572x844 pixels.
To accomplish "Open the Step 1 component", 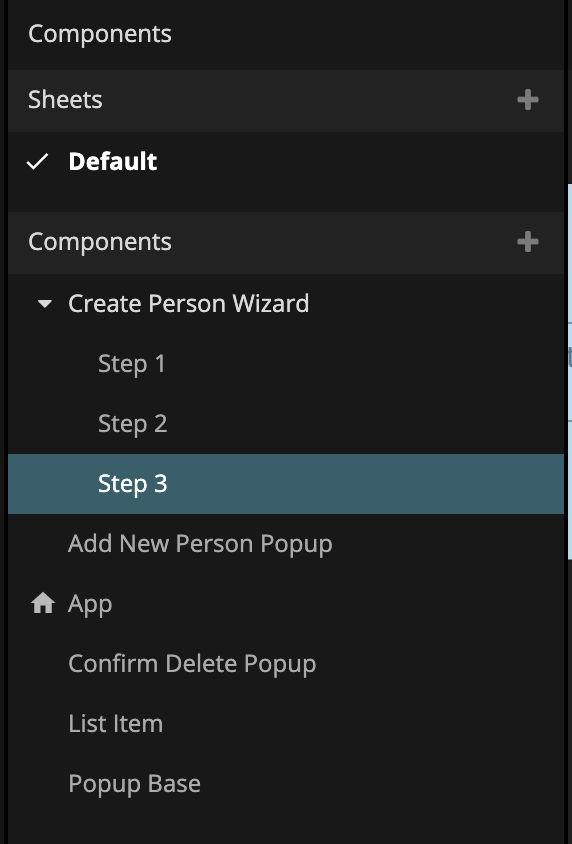I will click(131, 364).
